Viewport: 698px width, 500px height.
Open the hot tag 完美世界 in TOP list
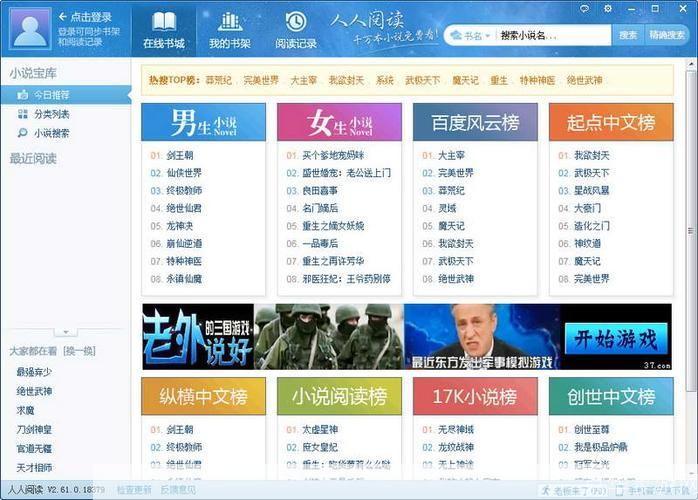pyautogui.click(x=261, y=80)
